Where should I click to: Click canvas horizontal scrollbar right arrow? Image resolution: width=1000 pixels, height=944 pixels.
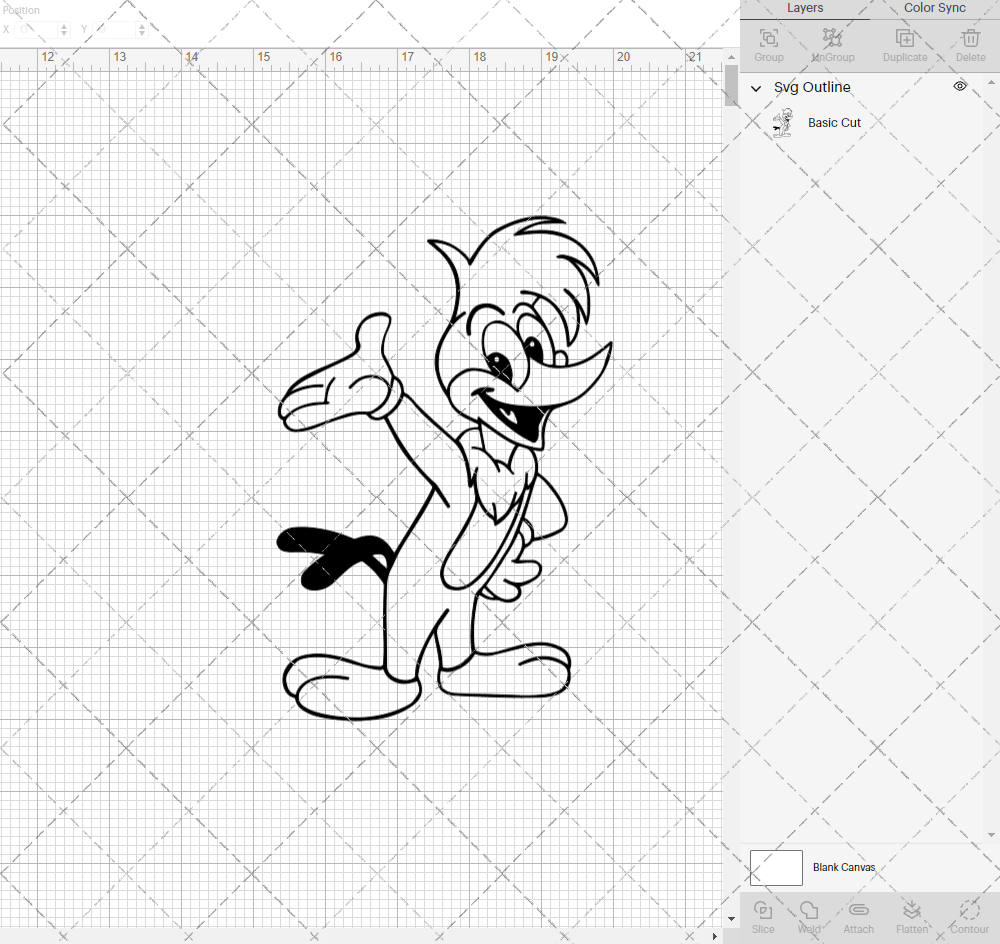pyautogui.click(x=715, y=936)
